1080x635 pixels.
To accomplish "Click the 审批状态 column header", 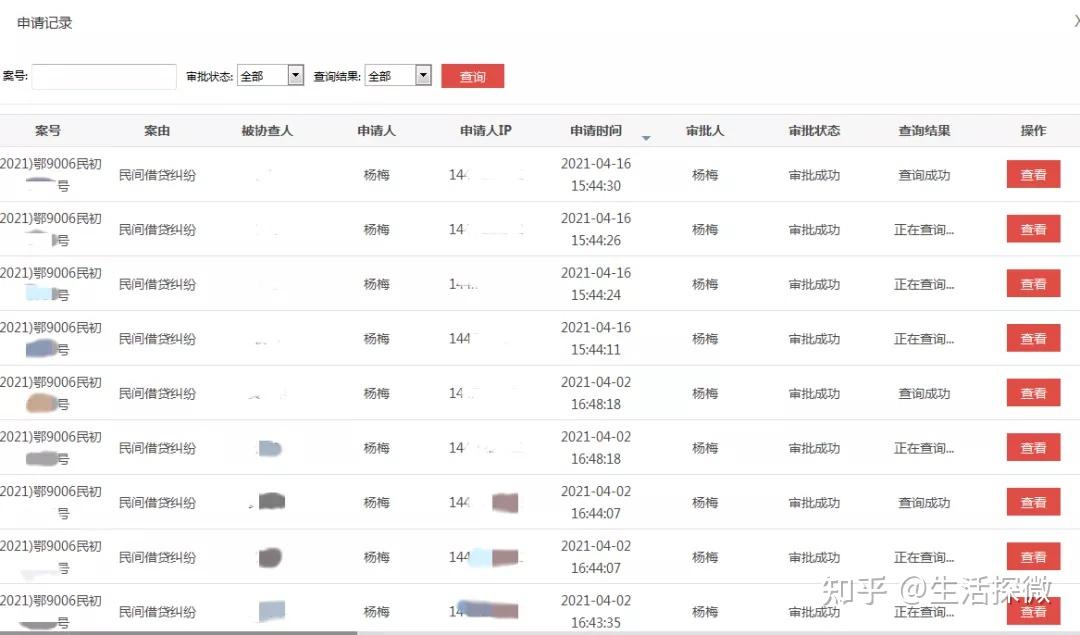I will [814, 130].
